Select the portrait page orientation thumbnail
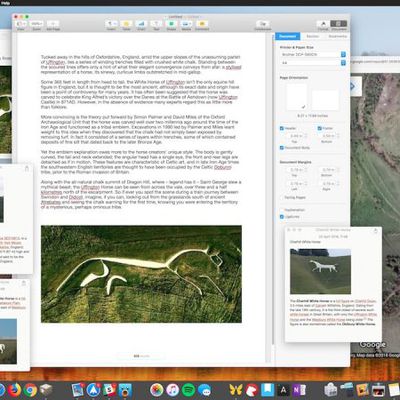 pyautogui.click(x=296, y=97)
